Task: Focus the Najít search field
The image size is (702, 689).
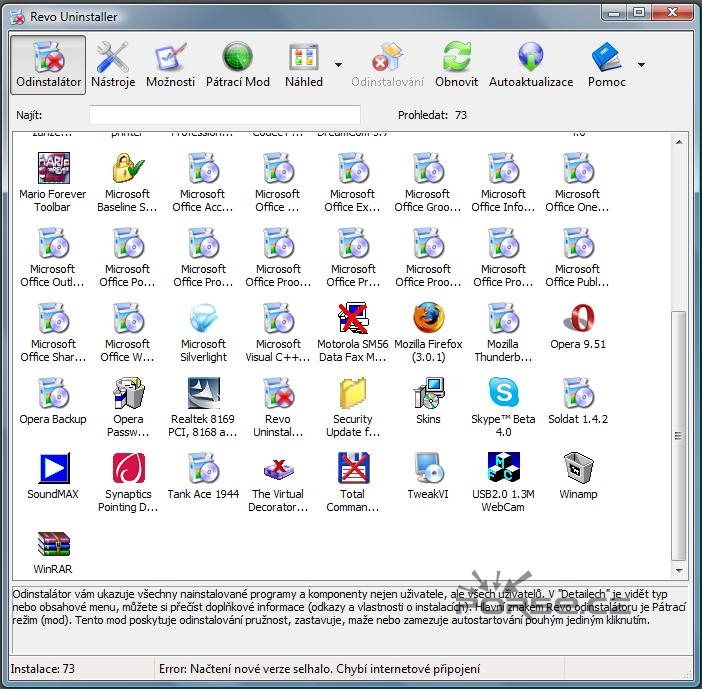Action: coord(225,115)
